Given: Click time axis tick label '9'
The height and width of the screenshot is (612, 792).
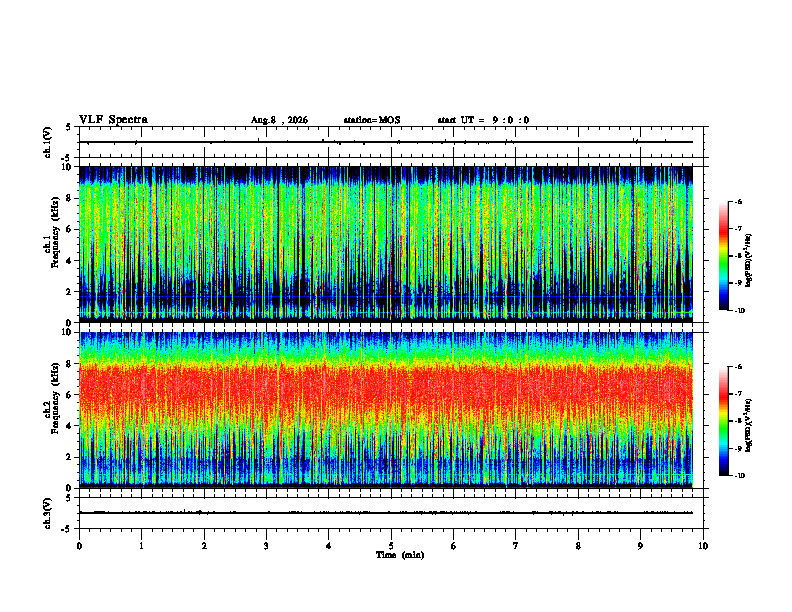Looking at the screenshot, I should click(x=640, y=546).
